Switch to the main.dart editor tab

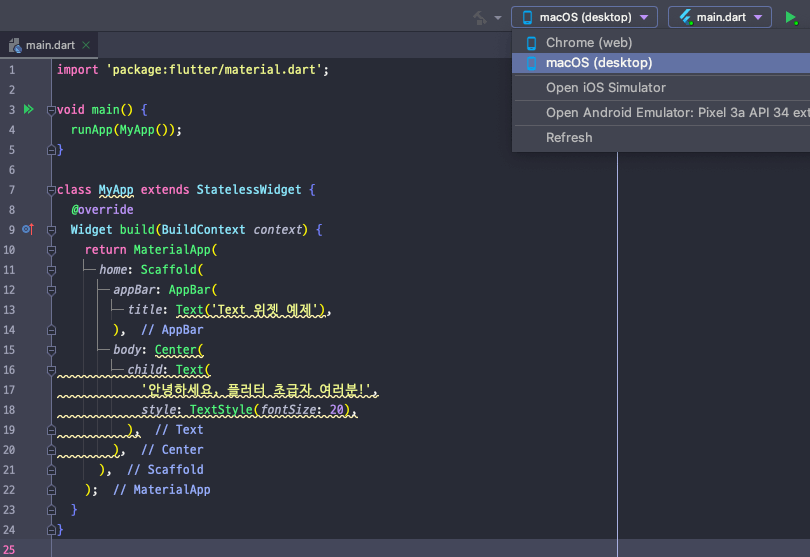(x=50, y=45)
